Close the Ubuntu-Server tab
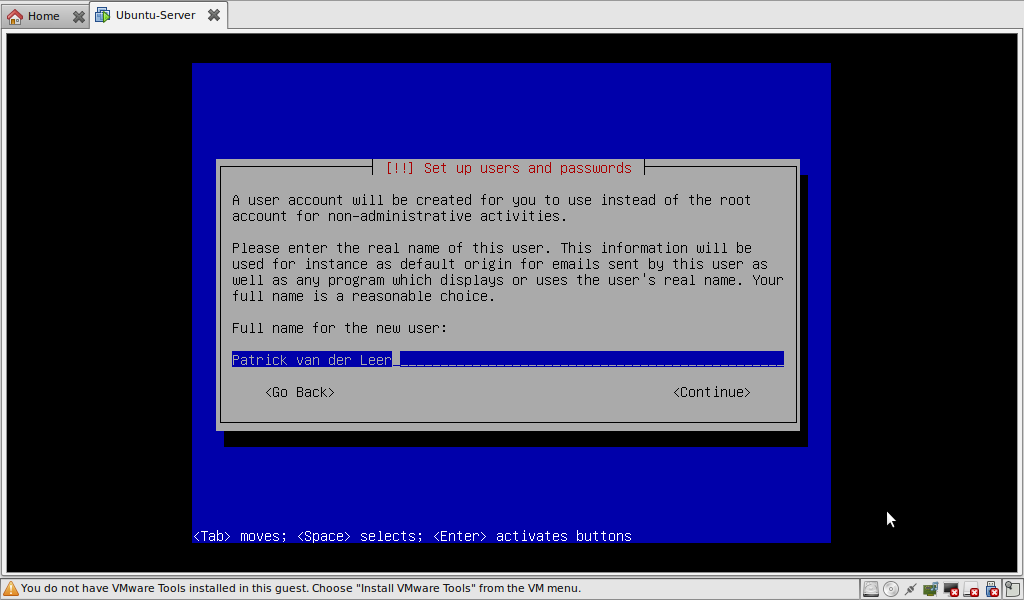This screenshot has height=600, width=1024. (214, 15)
